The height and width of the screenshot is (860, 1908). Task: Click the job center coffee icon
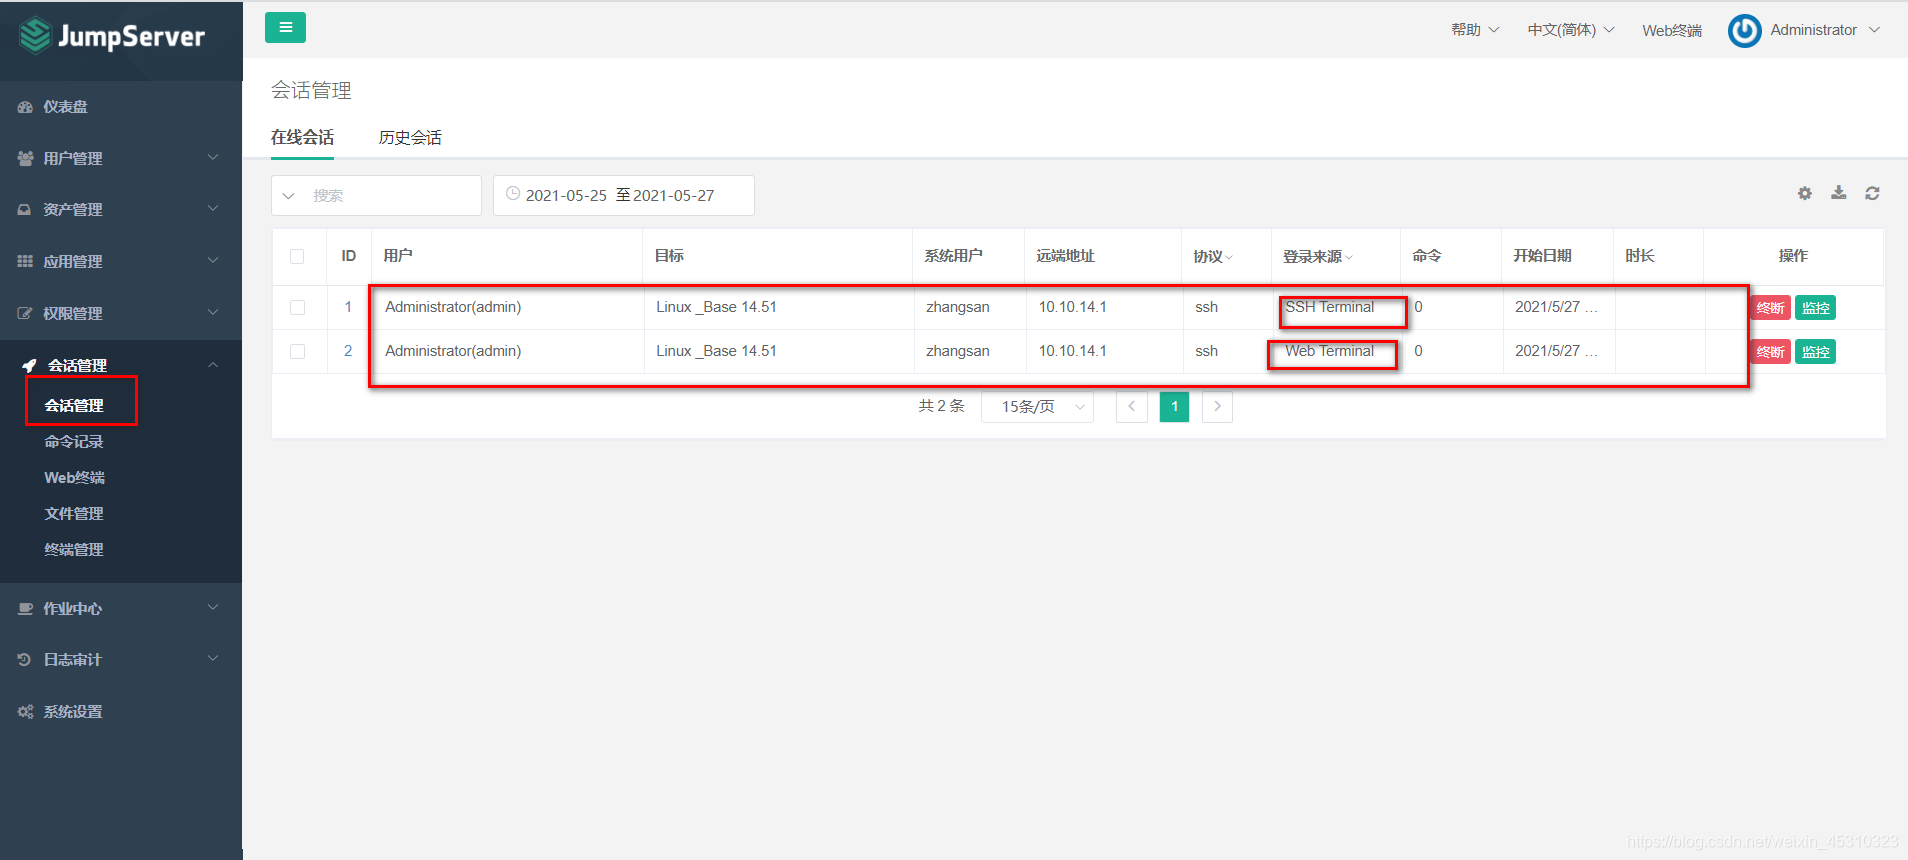(x=25, y=608)
